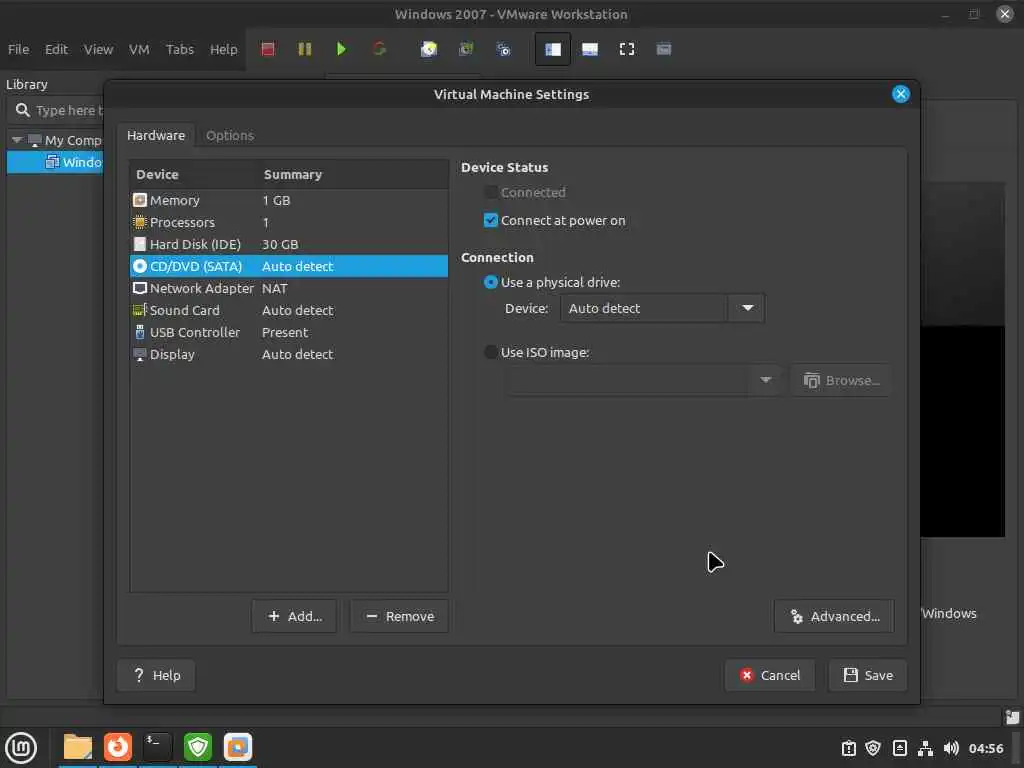Open the File menu
1024x768 pixels.
pyautogui.click(x=18, y=49)
